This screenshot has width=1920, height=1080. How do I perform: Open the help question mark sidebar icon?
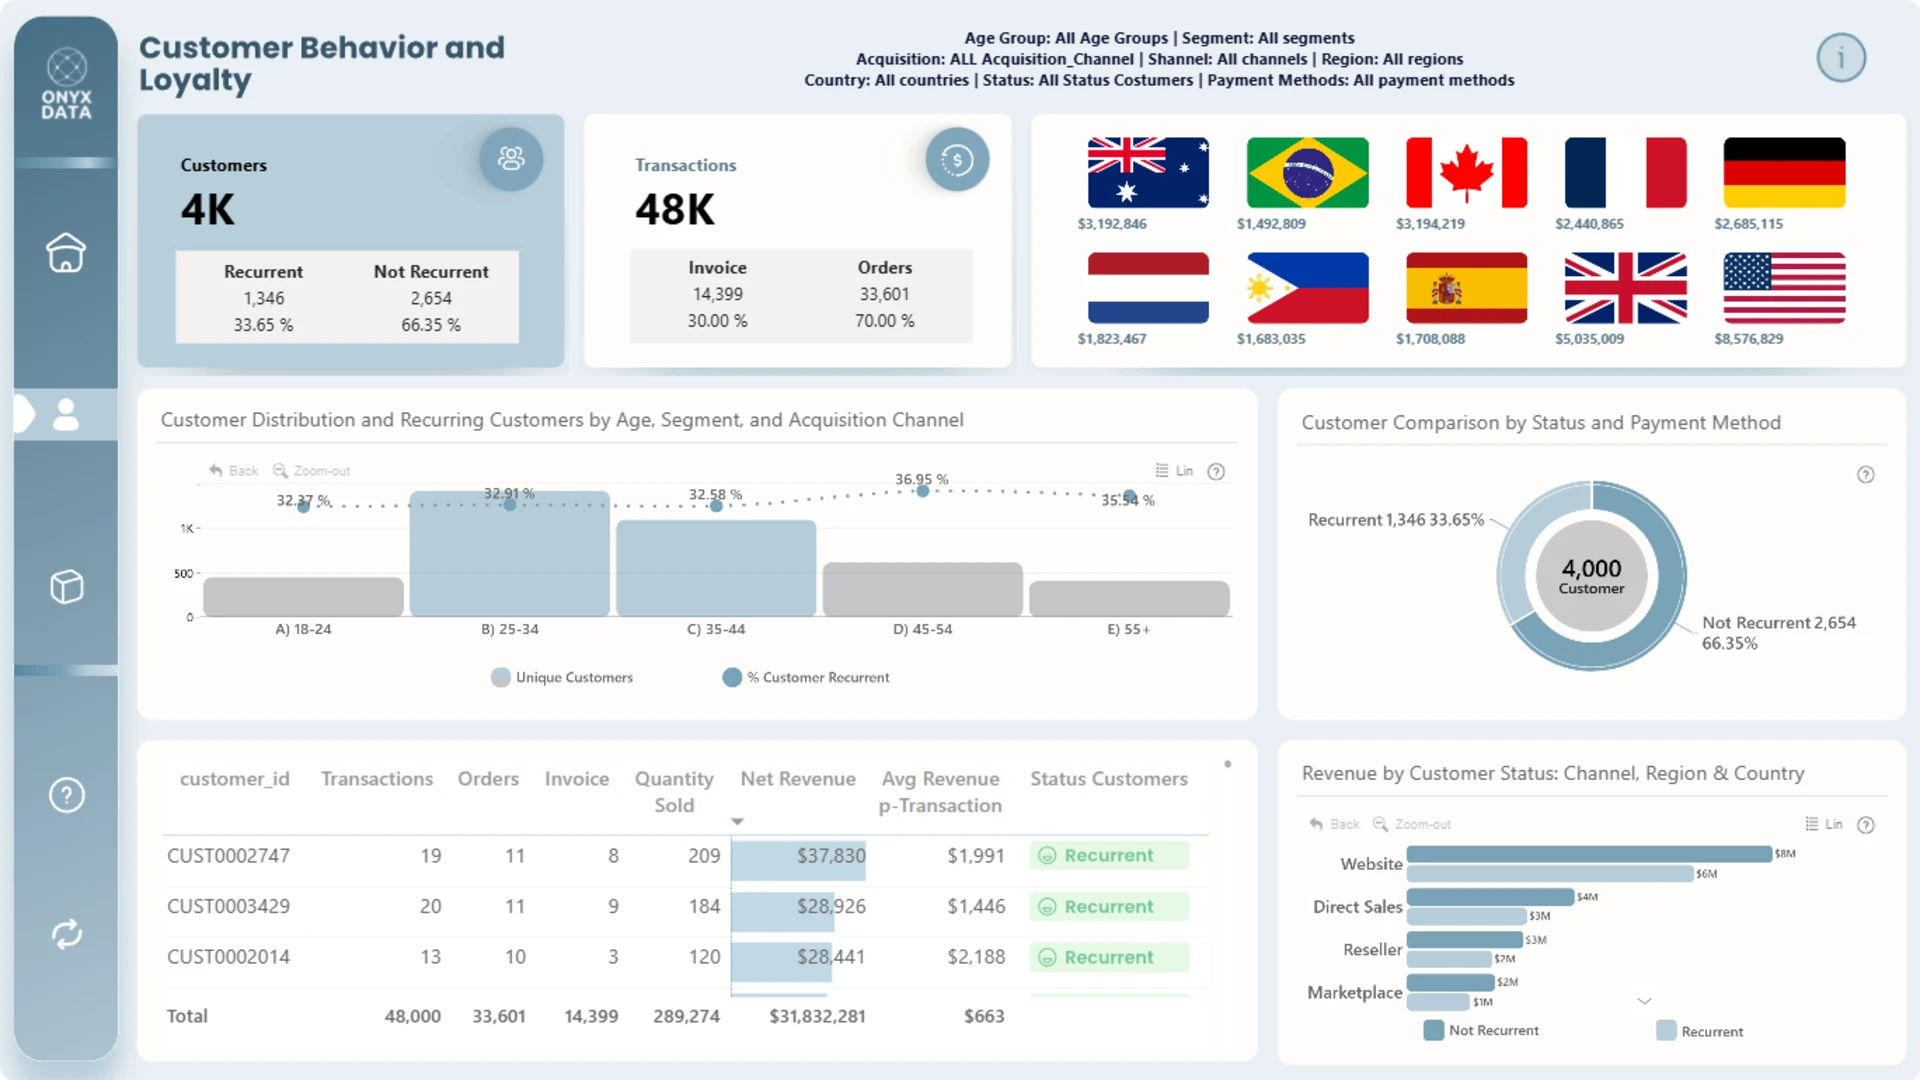point(66,795)
